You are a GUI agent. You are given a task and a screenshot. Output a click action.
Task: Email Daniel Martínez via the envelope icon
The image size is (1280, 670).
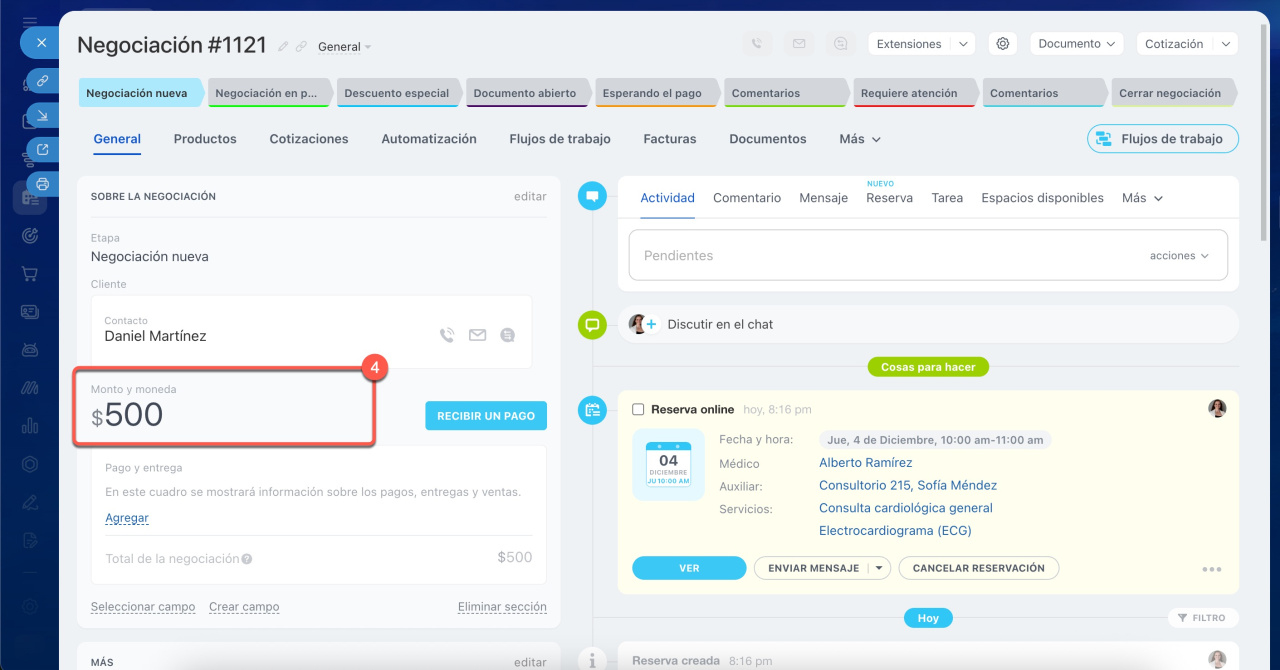[x=477, y=336]
